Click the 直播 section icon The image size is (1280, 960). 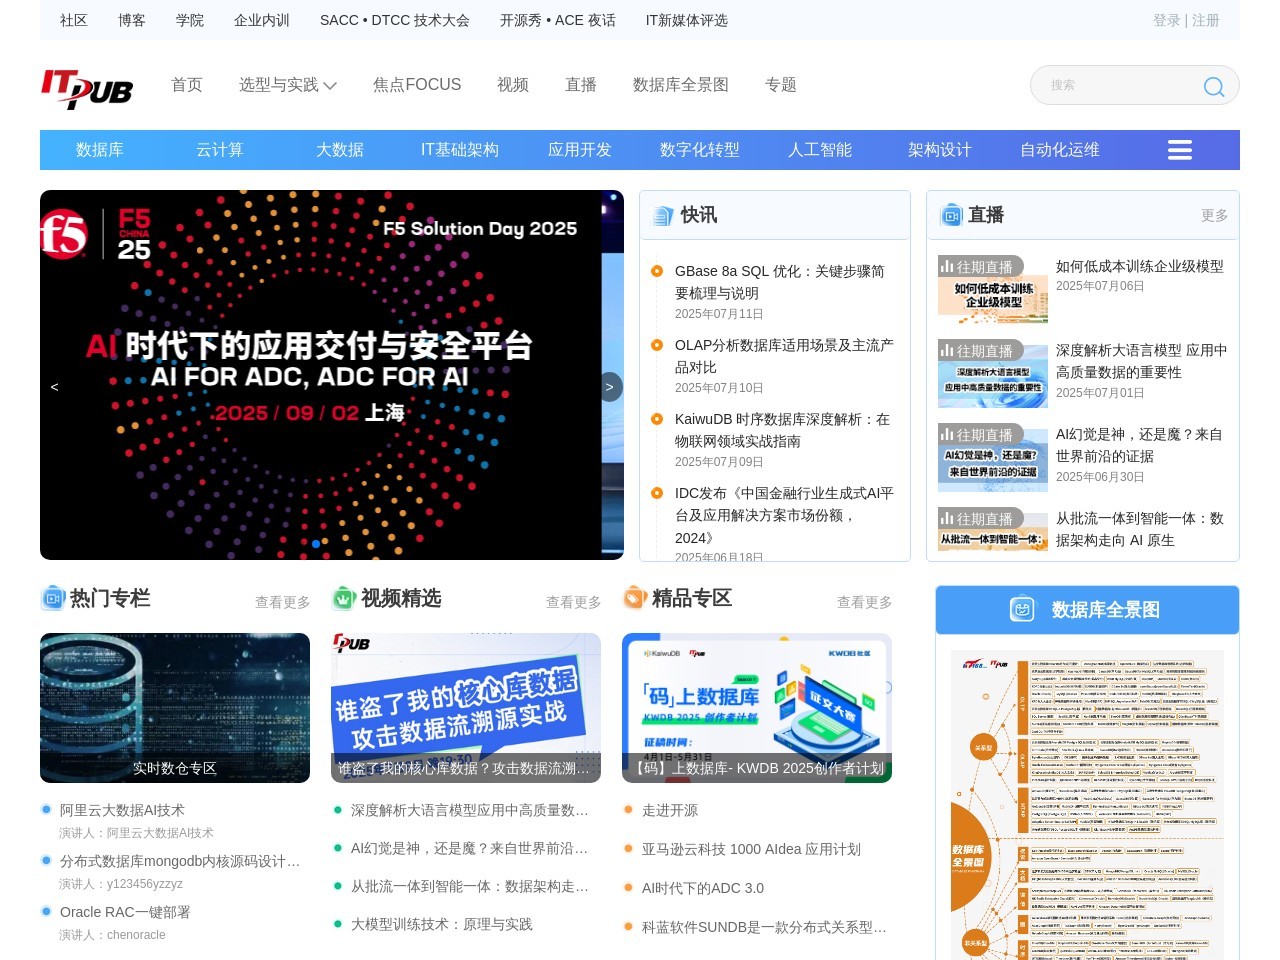(x=951, y=215)
